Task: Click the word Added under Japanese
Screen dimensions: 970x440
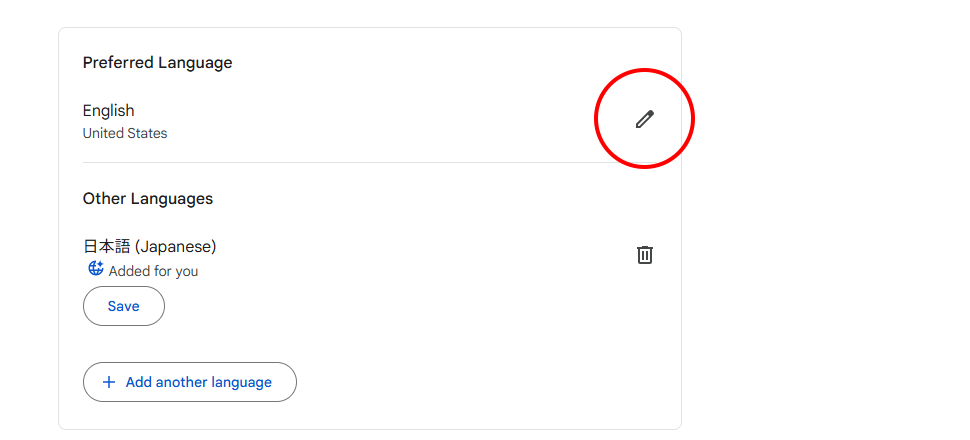Action: tap(127, 272)
